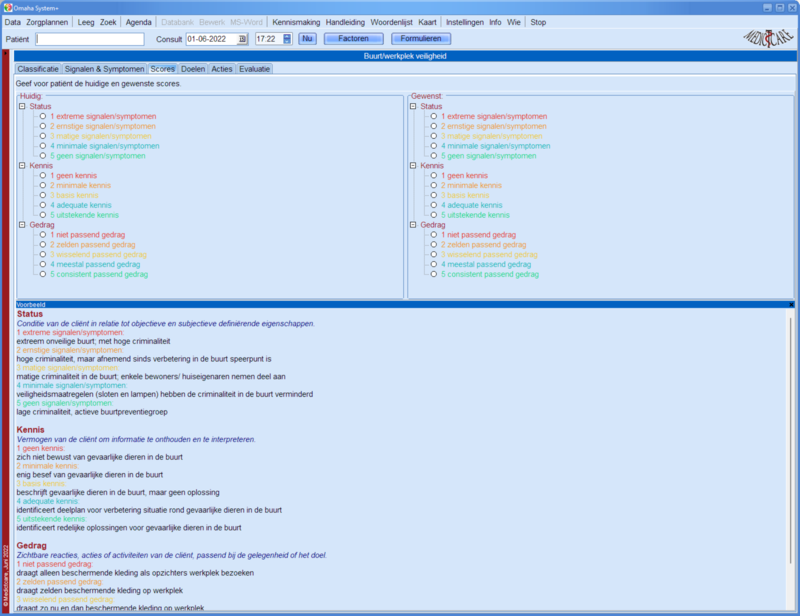The height and width of the screenshot is (616, 800).
Task: Open the Consult date calendar picker
Action: tap(242, 39)
